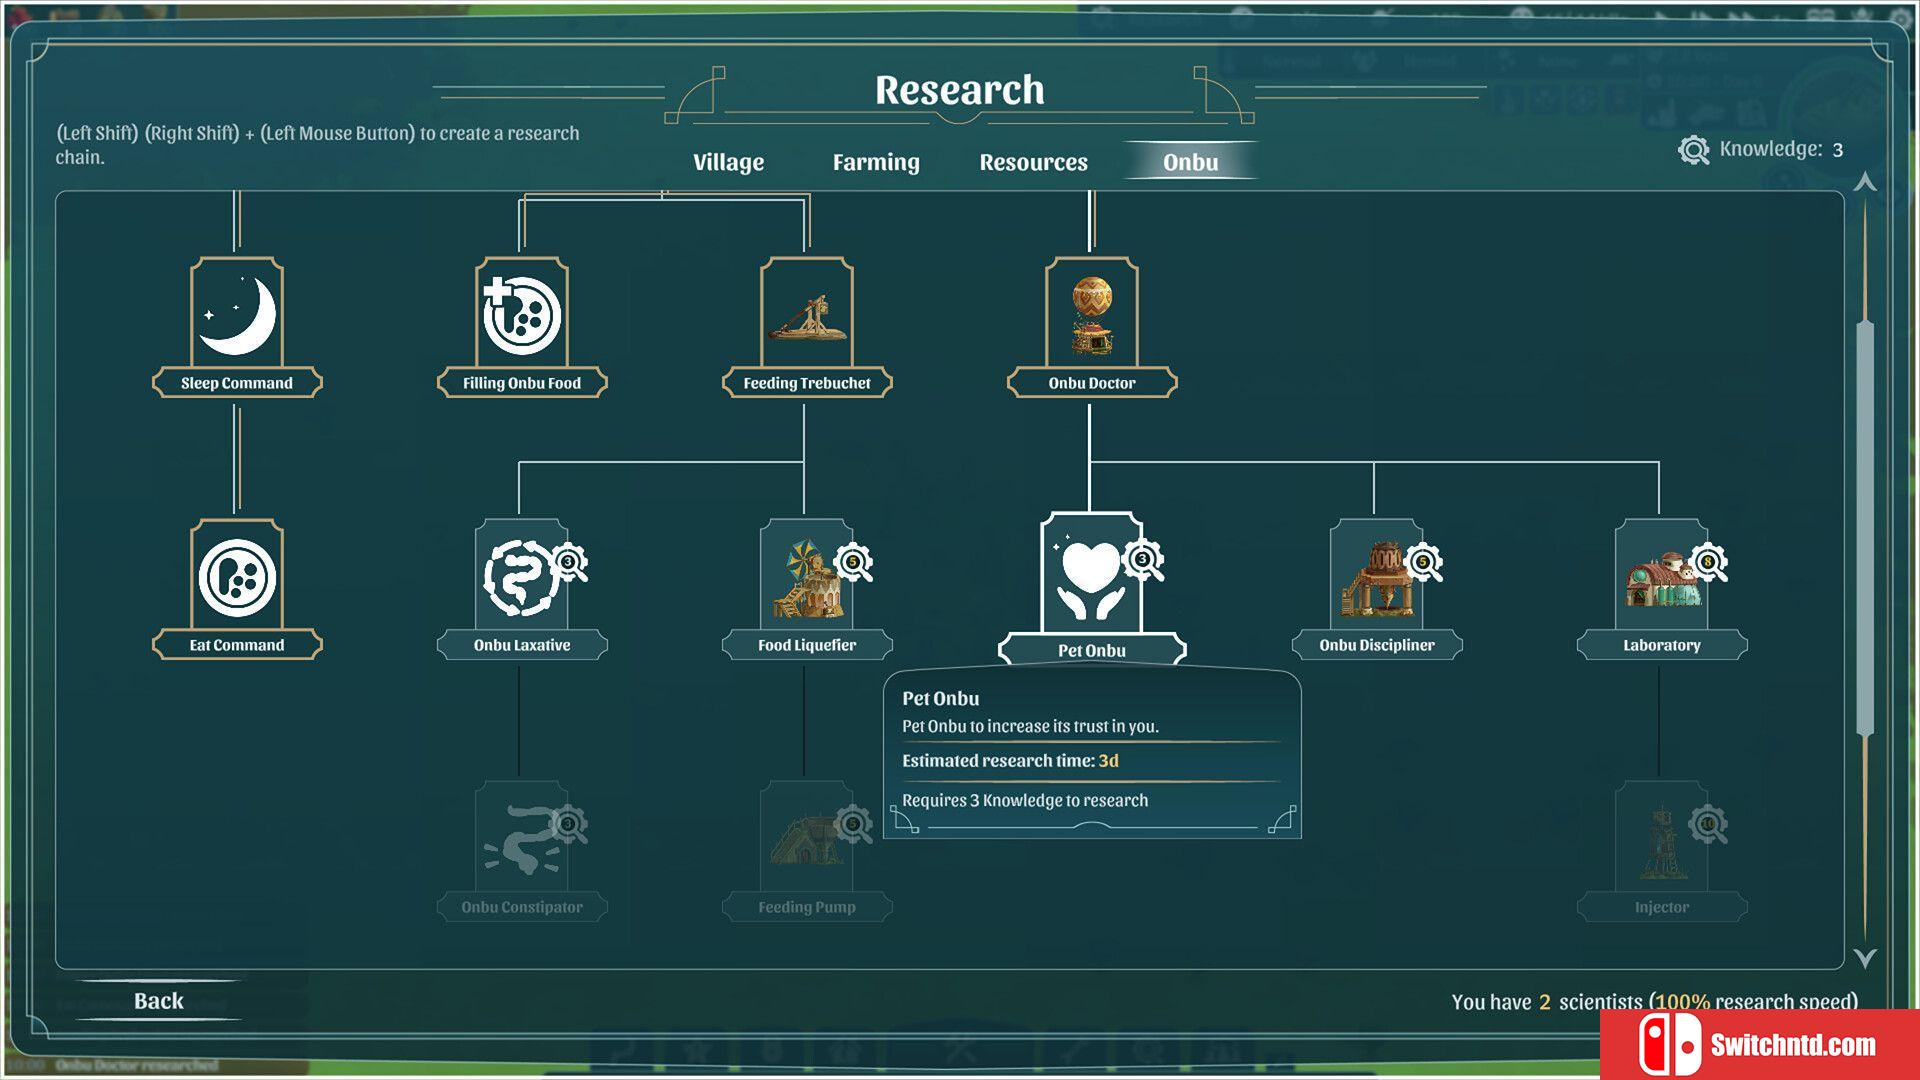Click the research tree scrollbar thumb

tap(1865, 528)
